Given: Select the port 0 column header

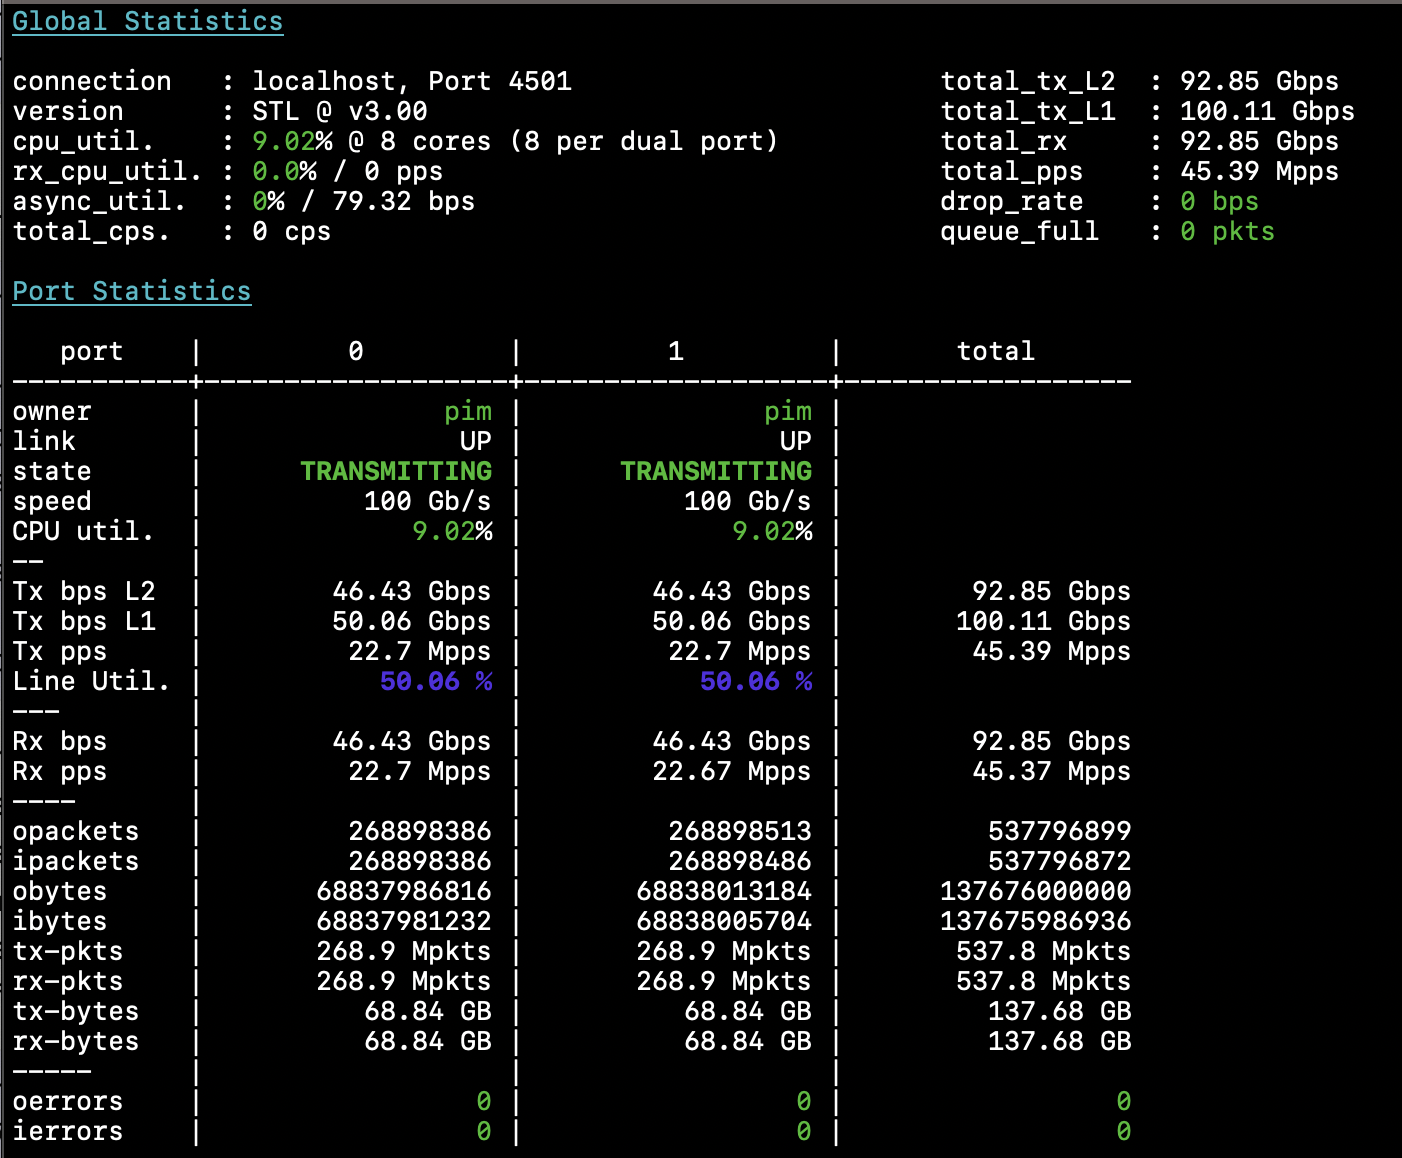Looking at the screenshot, I should tap(356, 351).
